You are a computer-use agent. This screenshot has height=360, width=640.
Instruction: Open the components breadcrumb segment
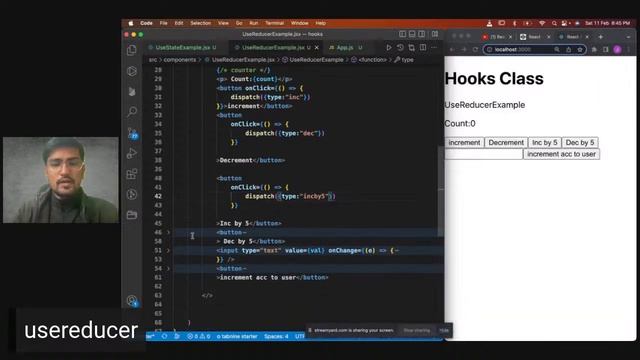click(x=180, y=60)
